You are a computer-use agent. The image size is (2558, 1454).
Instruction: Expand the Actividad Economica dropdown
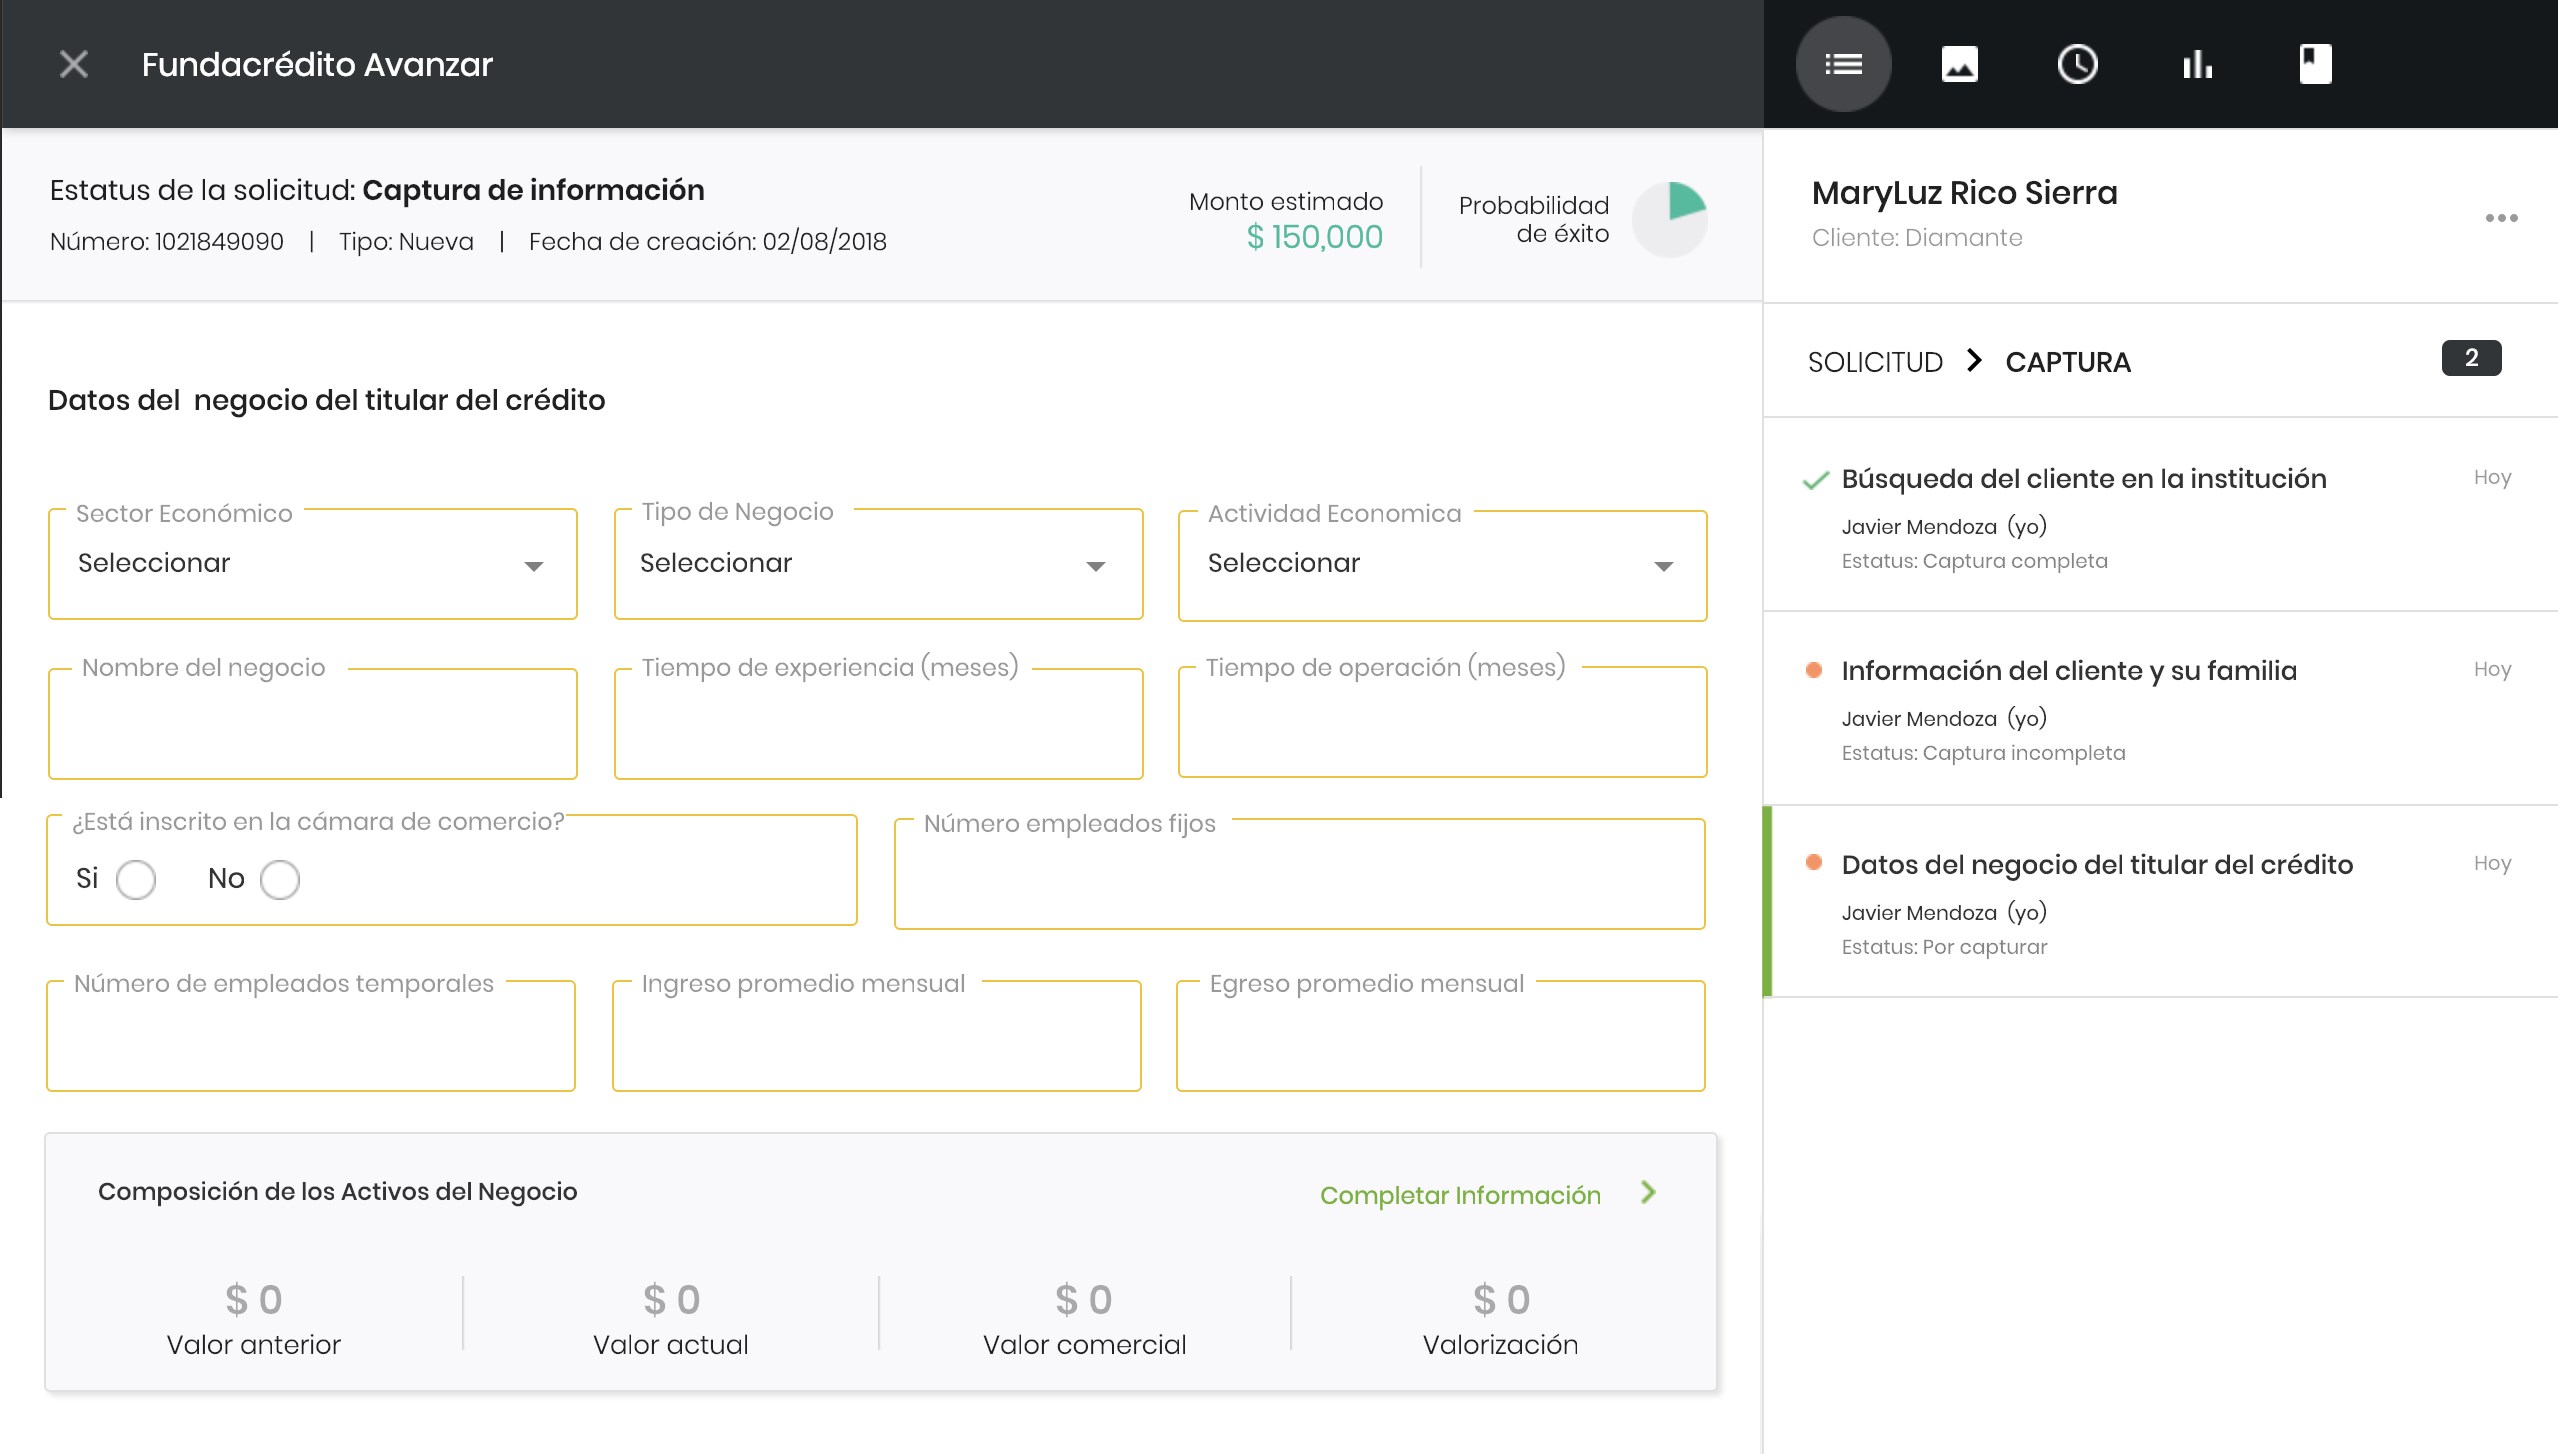[1442, 565]
